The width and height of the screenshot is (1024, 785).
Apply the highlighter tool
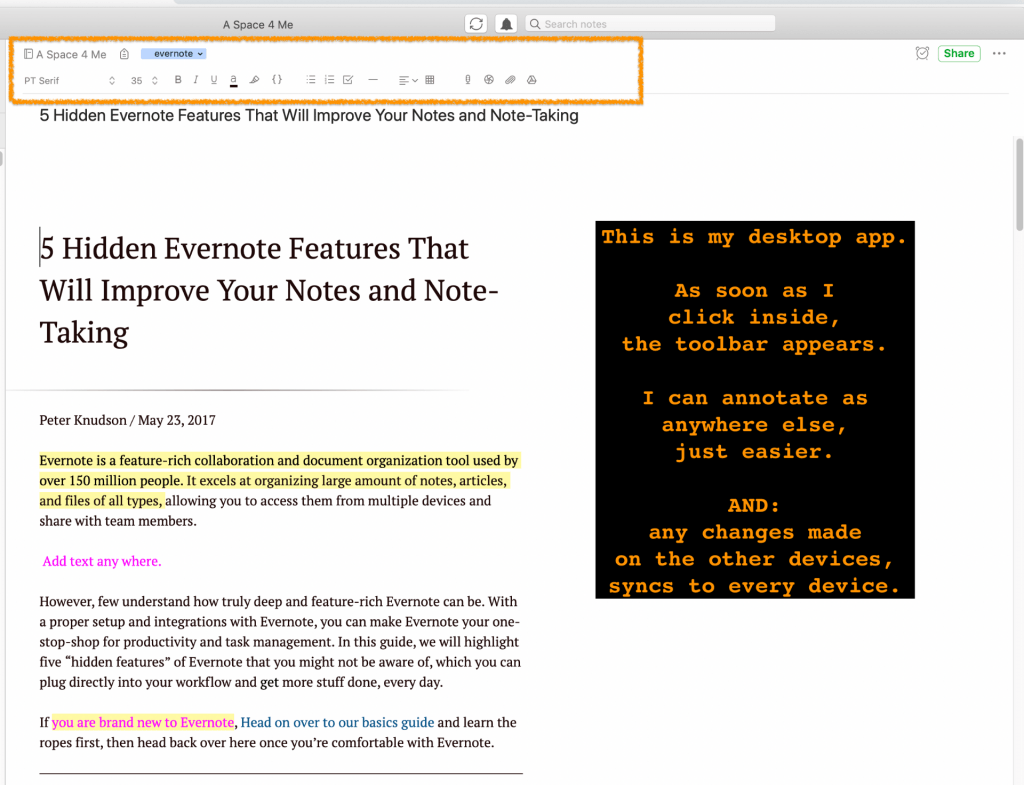click(x=255, y=80)
